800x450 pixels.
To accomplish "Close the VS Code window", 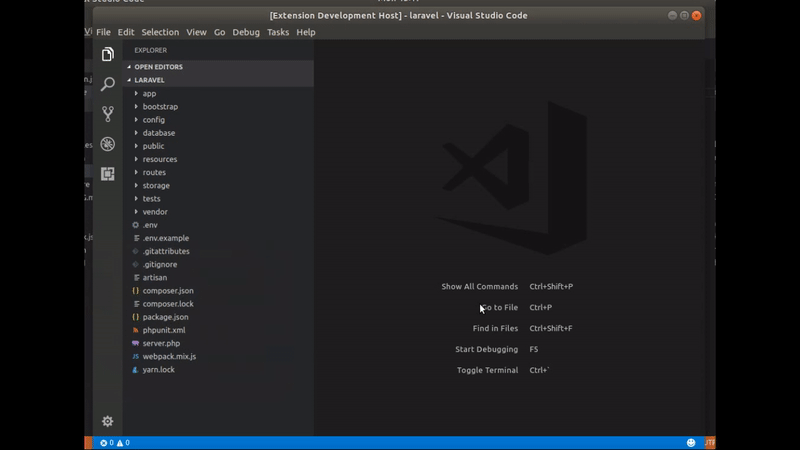I will pyautogui.click(x=696, y=16).
